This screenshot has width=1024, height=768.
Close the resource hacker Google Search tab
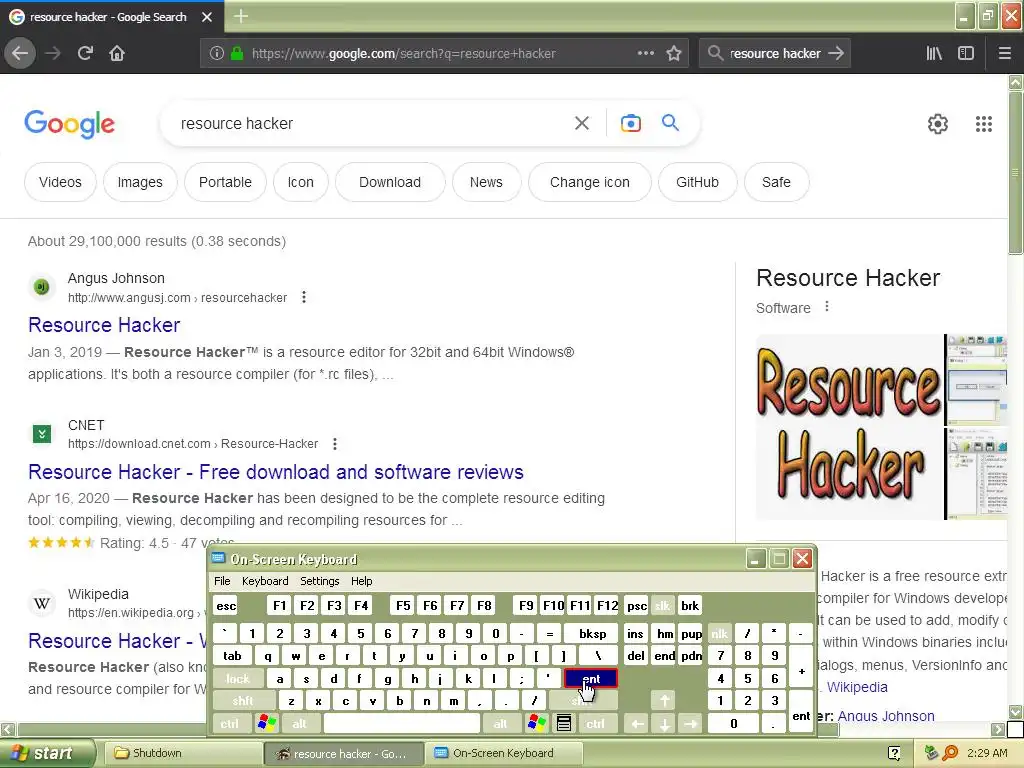coord(207,17)
